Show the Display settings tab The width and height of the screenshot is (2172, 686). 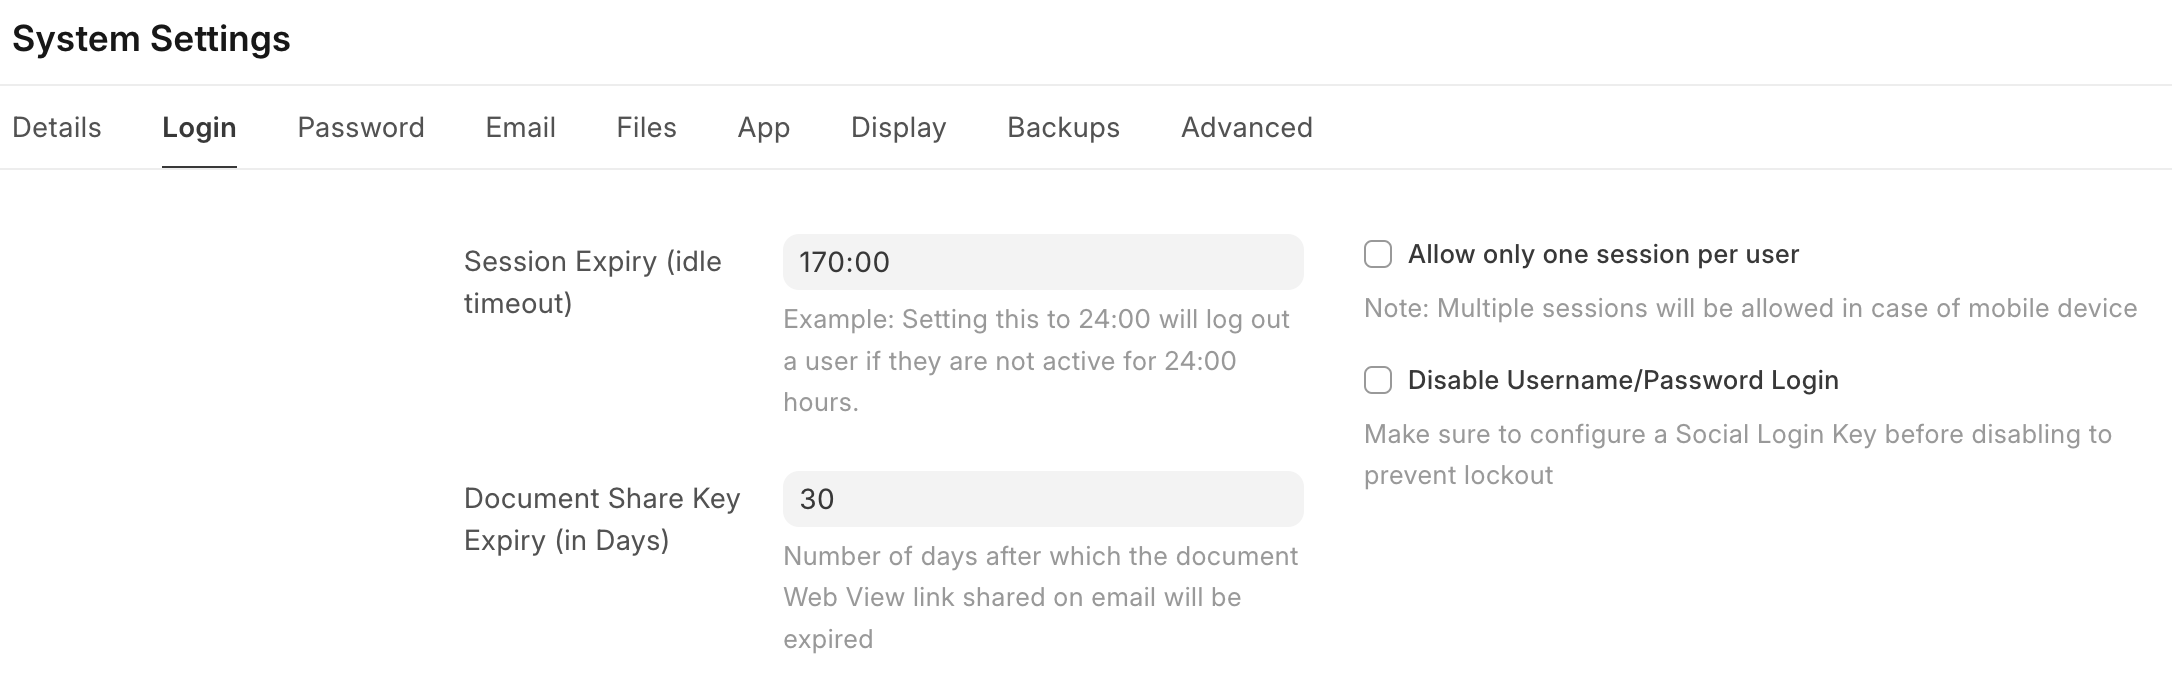tap(898, 128)
